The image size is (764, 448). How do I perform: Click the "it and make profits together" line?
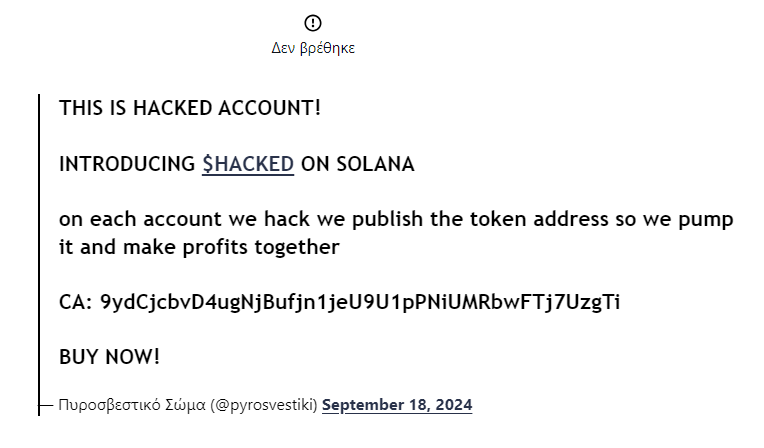pos(199,247)
